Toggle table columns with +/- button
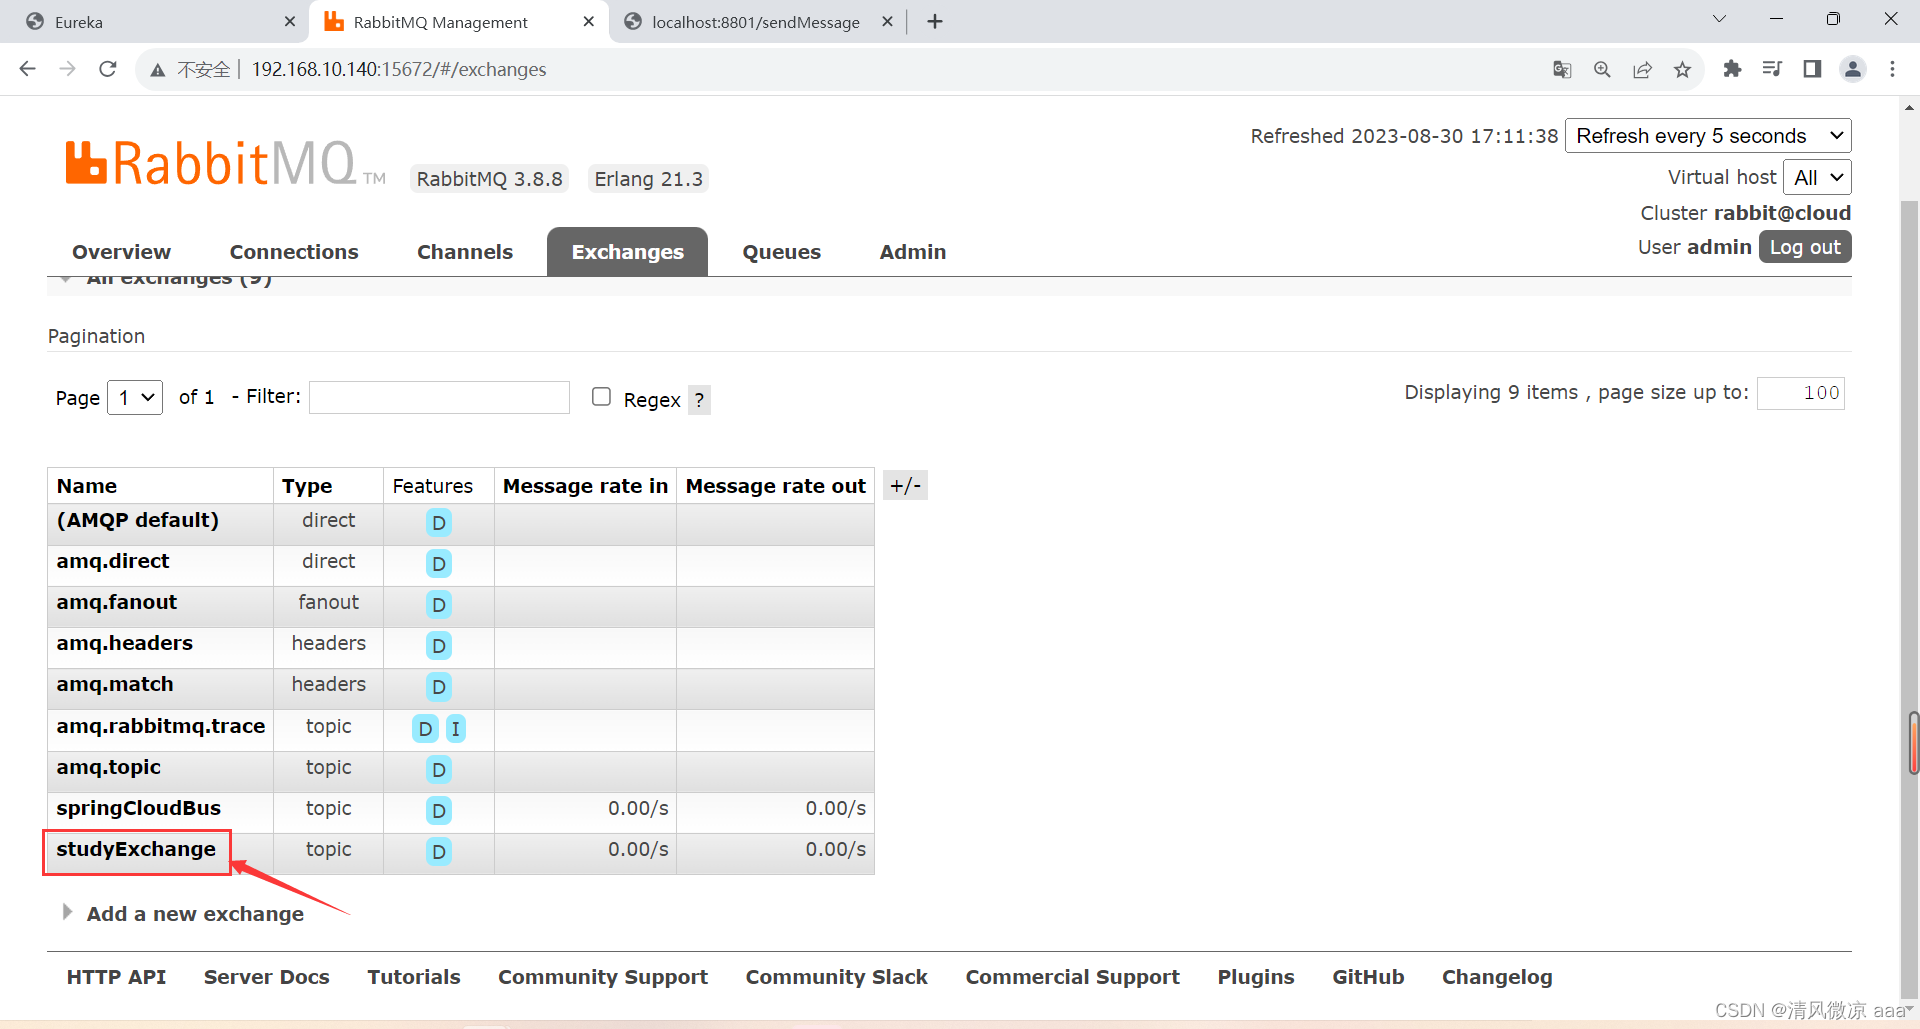Viewport: 1920px width, 1029px height. 905,486
